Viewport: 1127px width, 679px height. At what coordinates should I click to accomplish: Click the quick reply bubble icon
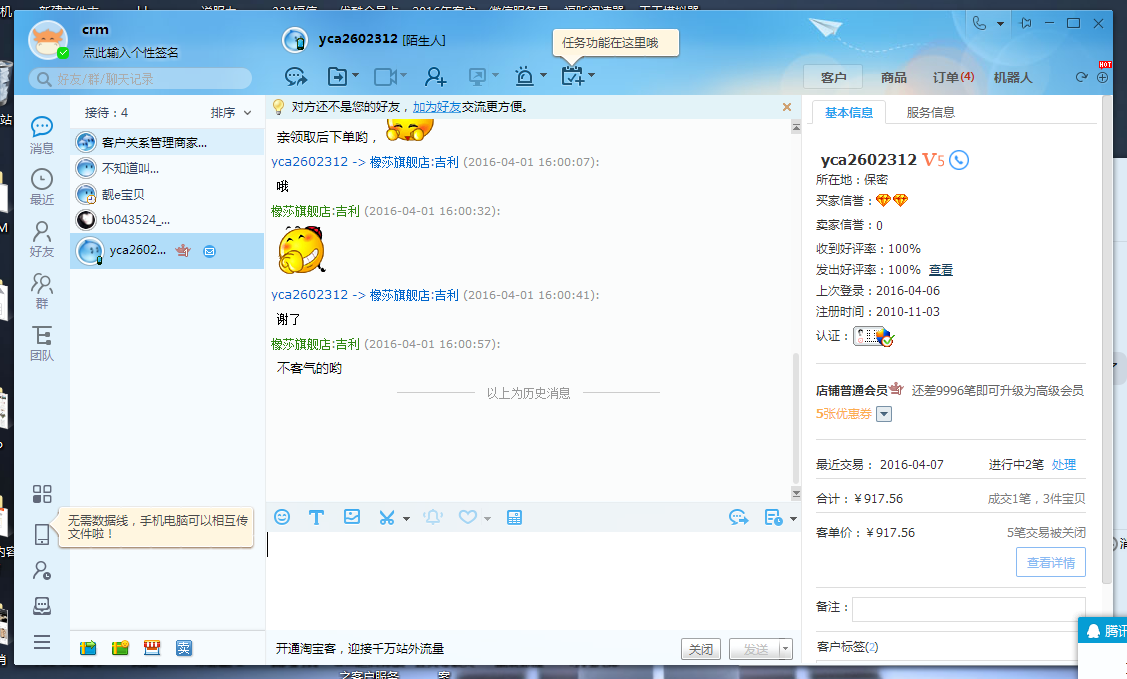tap(738, 517)
